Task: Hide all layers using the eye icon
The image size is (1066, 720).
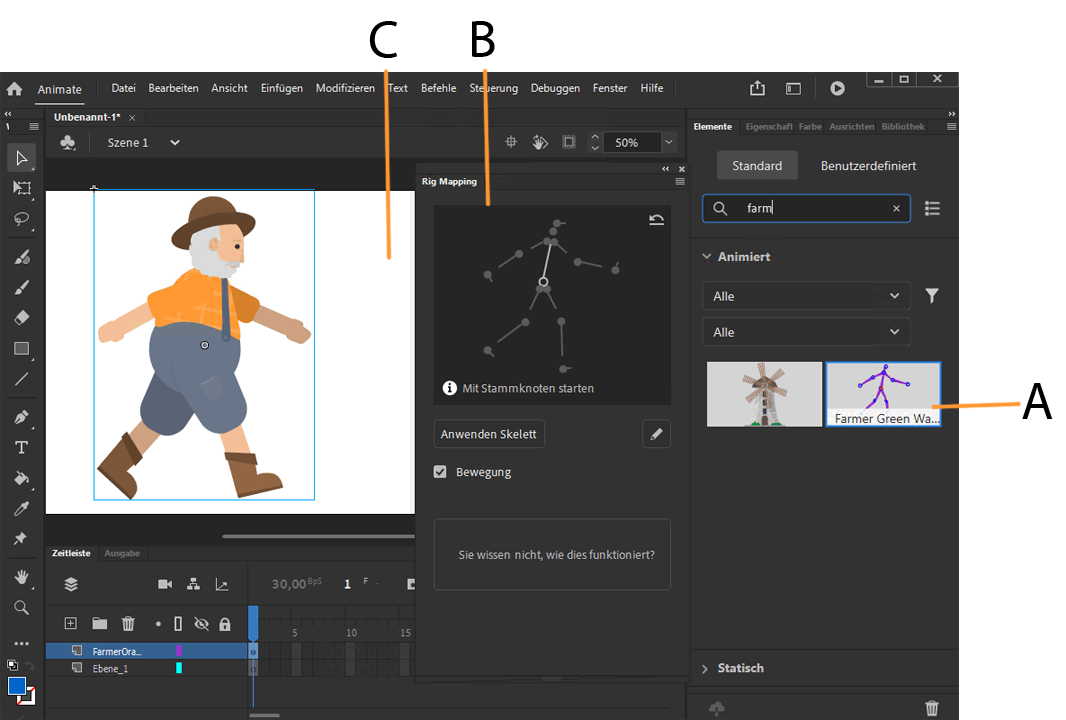Action: (202, 624)
